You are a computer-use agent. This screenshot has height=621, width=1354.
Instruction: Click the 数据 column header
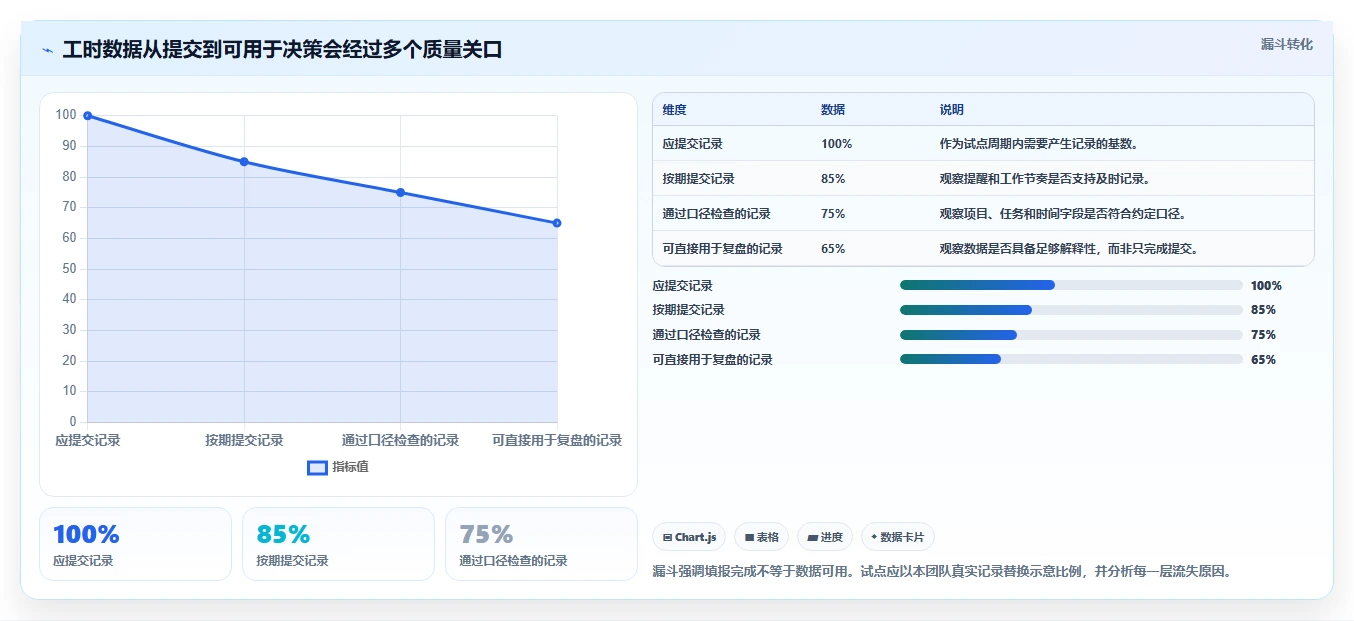[833, 110]
